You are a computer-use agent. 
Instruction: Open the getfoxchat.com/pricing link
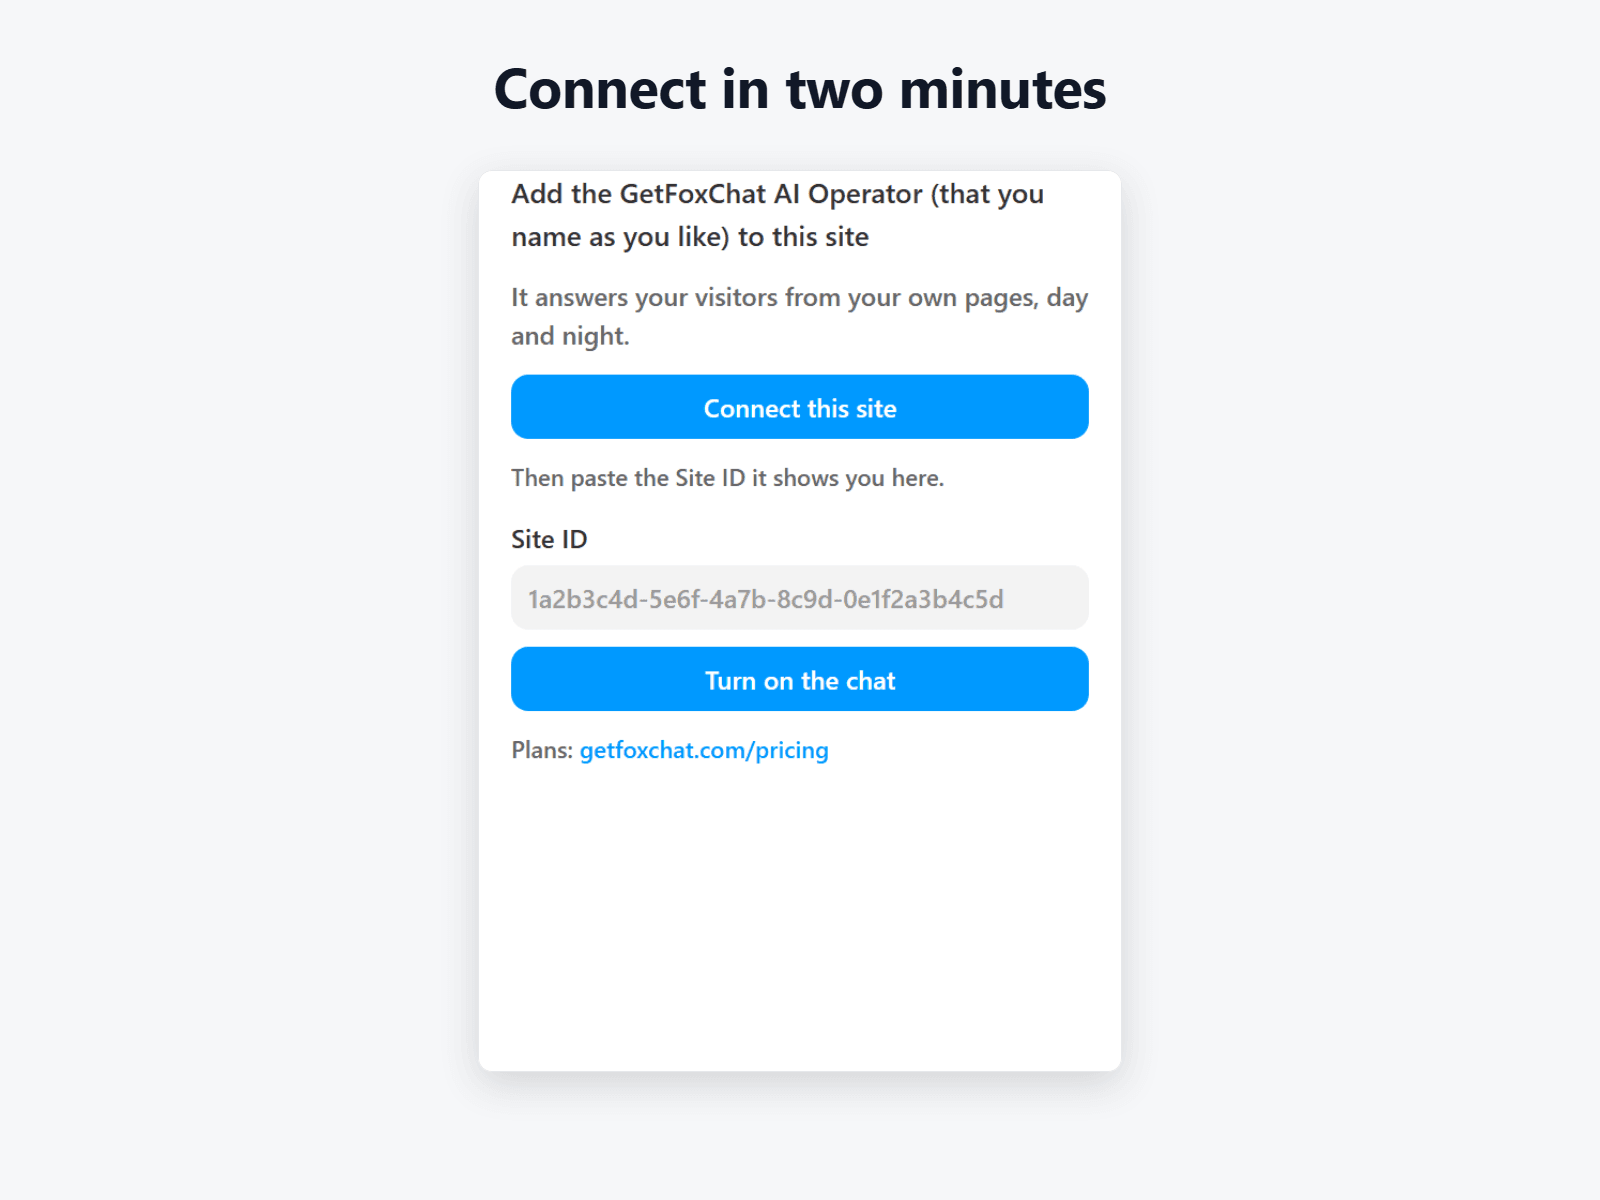point(704,750)
